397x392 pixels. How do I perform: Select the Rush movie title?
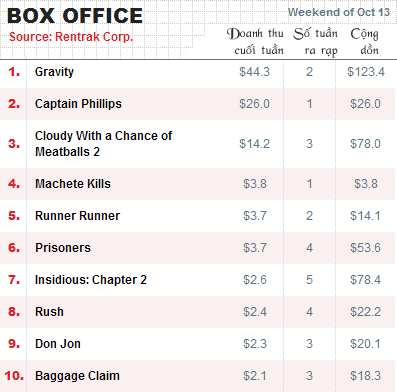[x=50, y=312]
